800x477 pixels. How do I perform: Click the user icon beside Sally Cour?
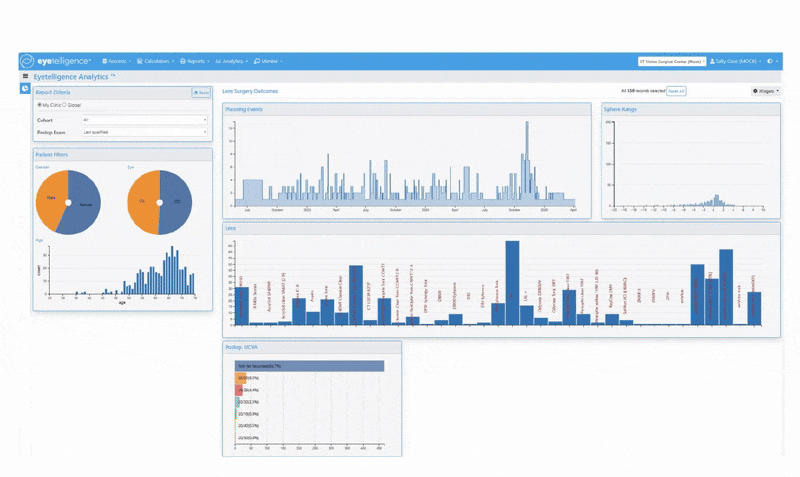712,61
